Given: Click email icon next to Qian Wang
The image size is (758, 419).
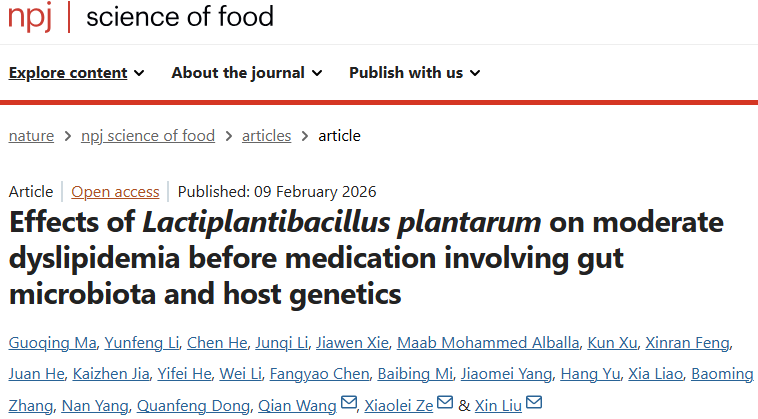Looking at the screenshot, I should tap(348, 404).
